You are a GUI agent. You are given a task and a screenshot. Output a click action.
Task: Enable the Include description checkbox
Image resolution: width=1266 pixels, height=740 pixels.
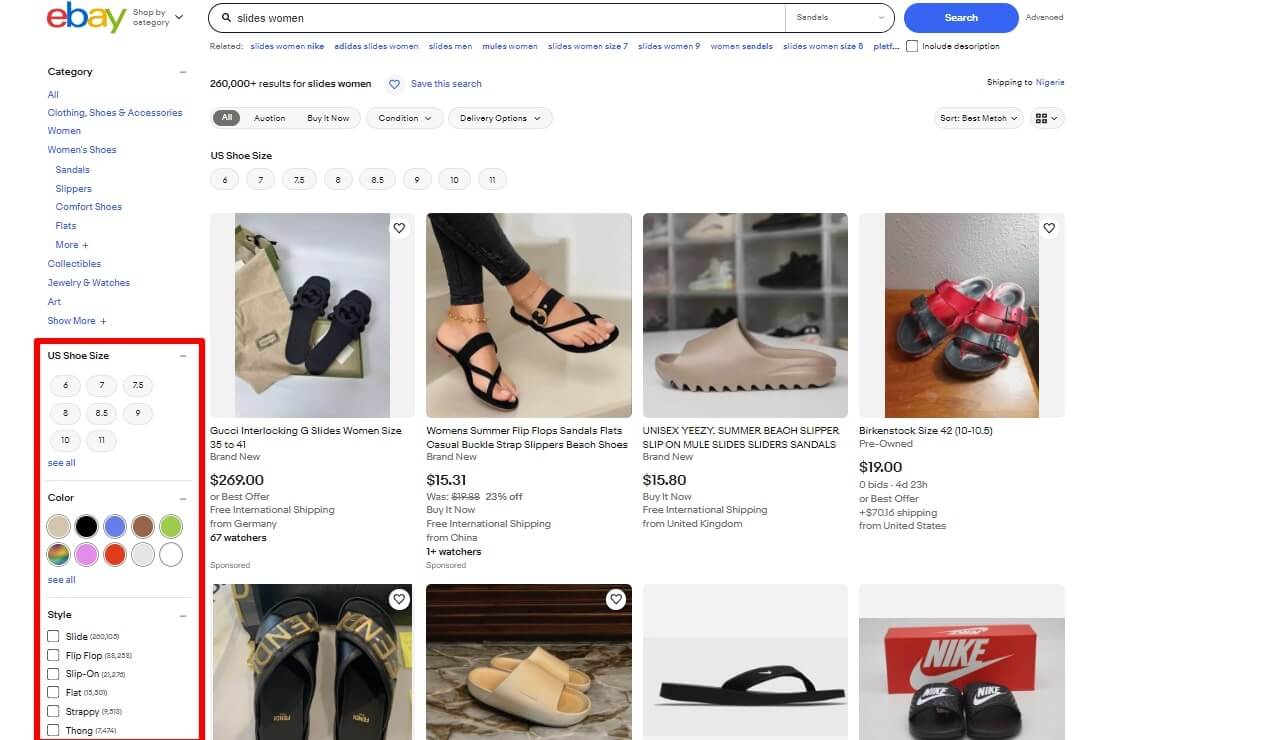[914, 45]
